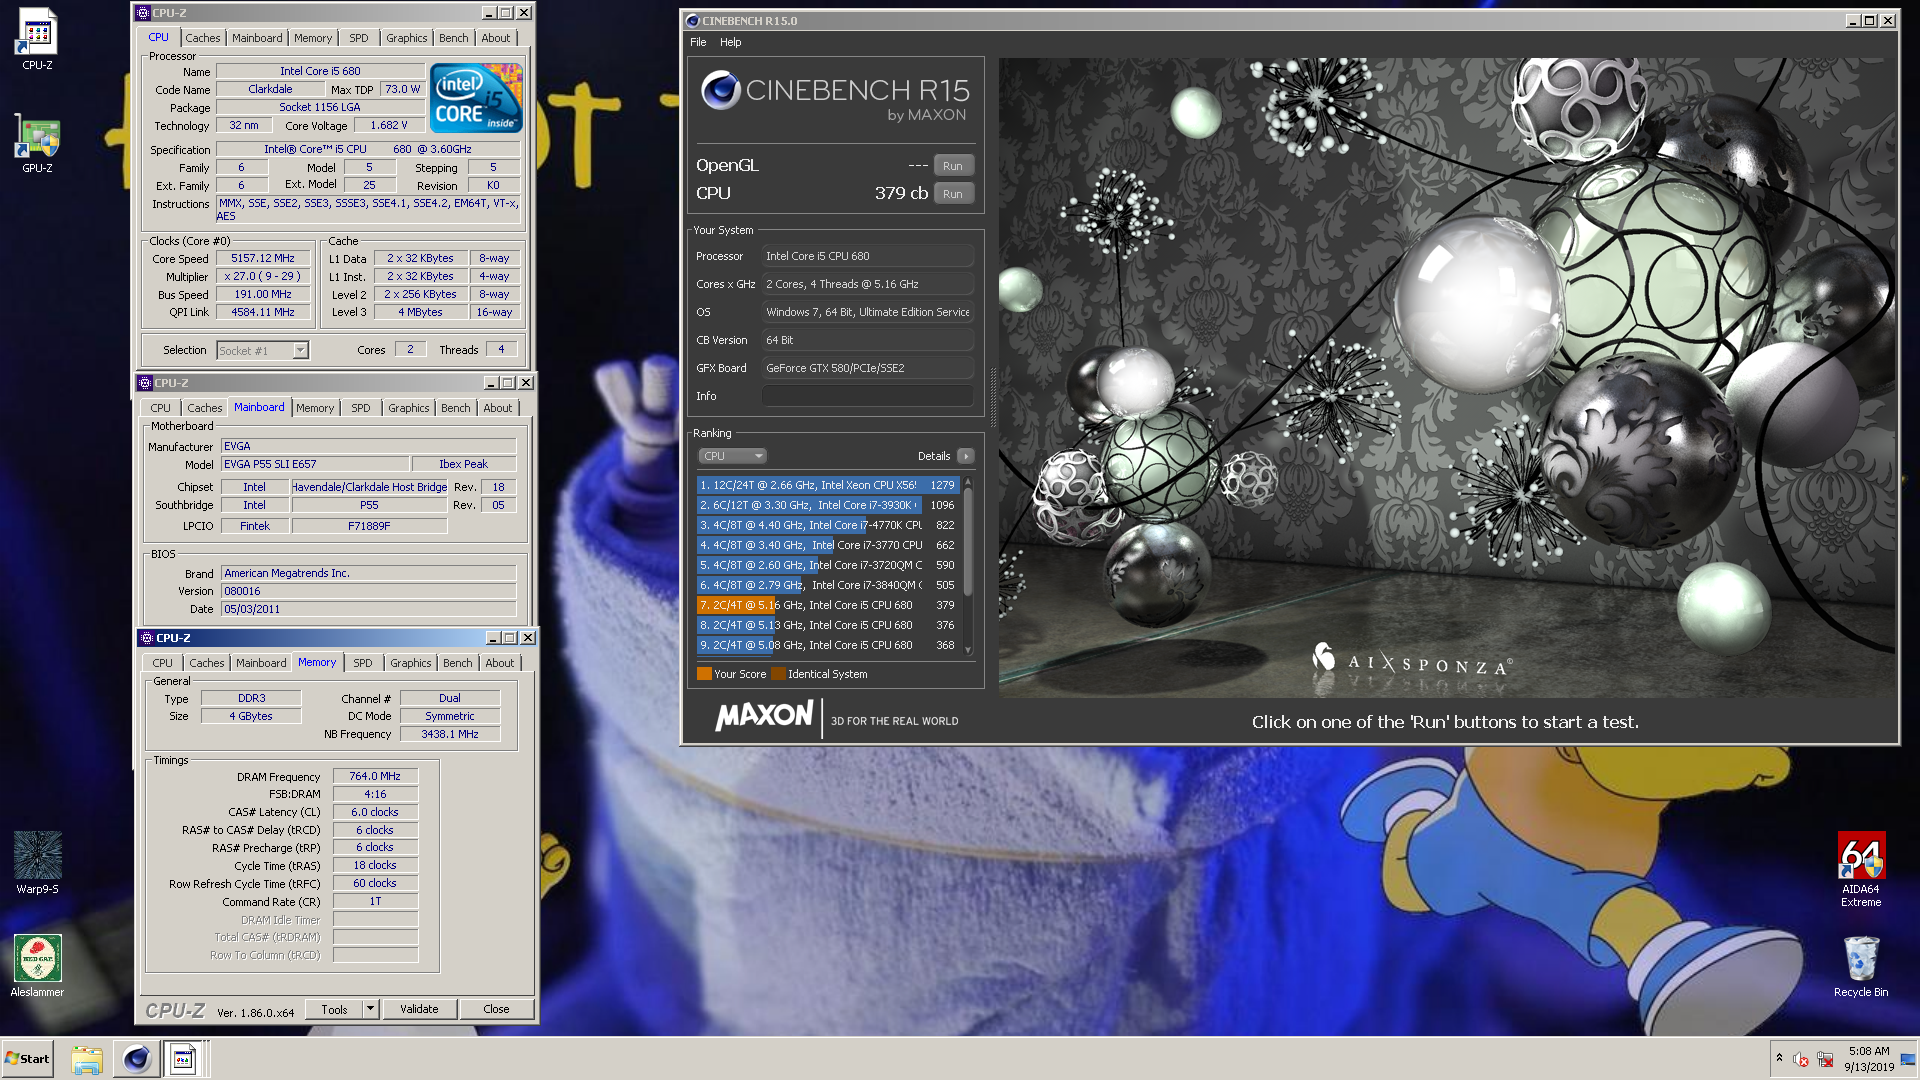Click the MAXON logo in Cinebench
Image resolution: width=1920 pixels, height=1080 pixels.
coord(764,716)
